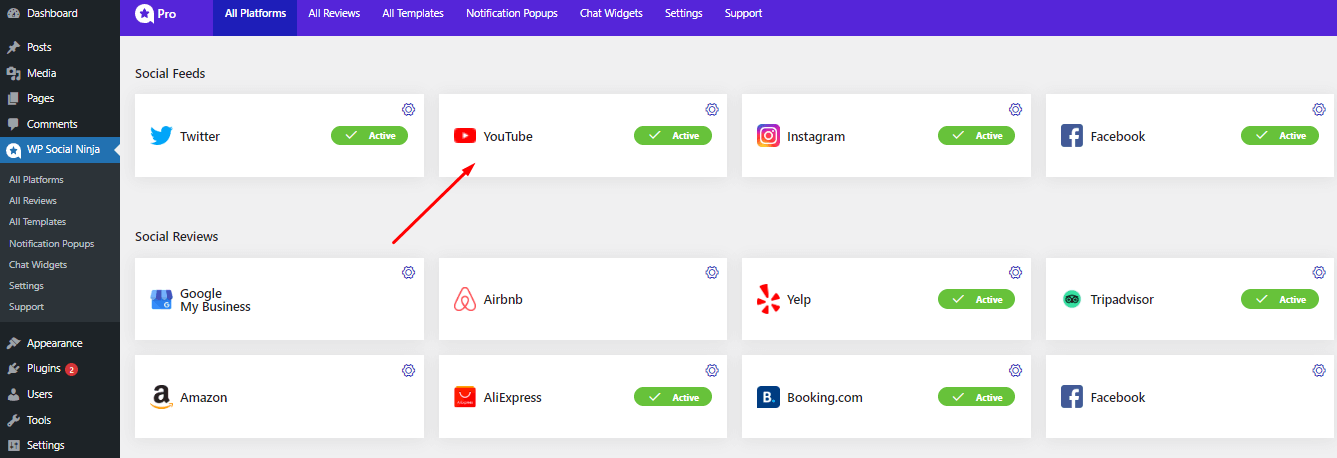Toggle the AliExpress Active status
The height and width of the screenshot is (458, 1337).
click(x=673, y=397)
